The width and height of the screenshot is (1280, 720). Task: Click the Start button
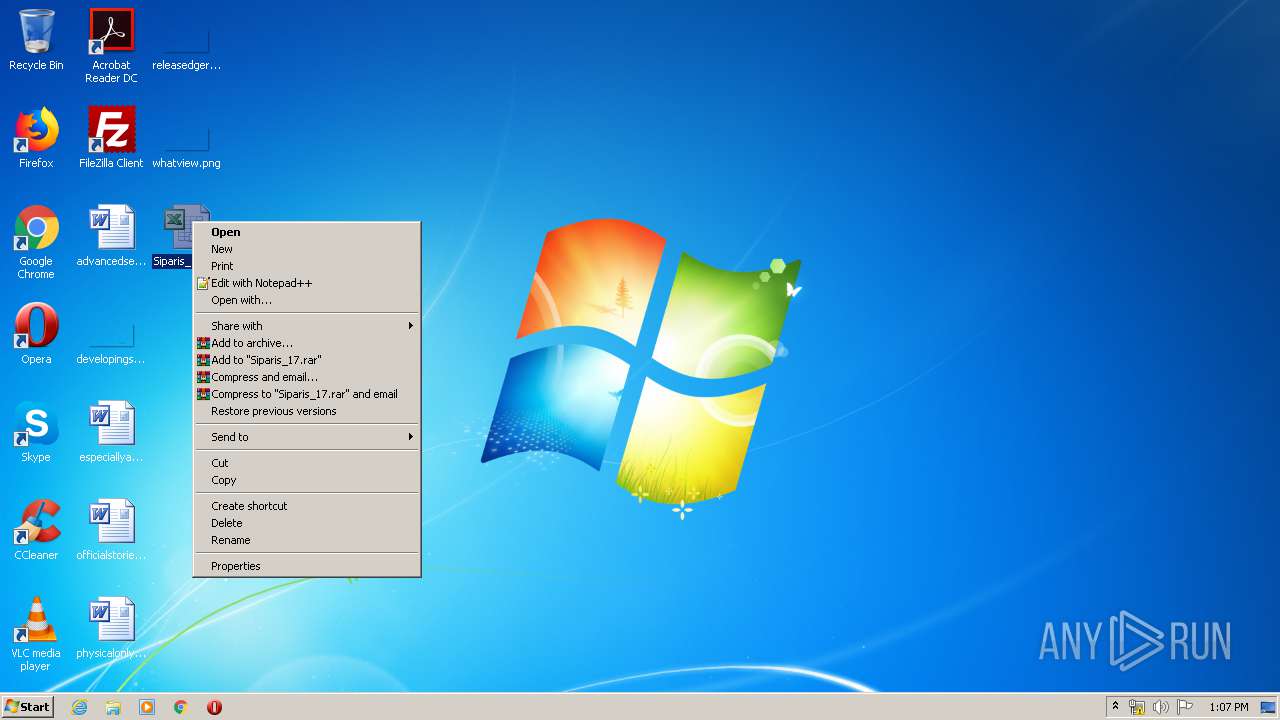point(28,707)
